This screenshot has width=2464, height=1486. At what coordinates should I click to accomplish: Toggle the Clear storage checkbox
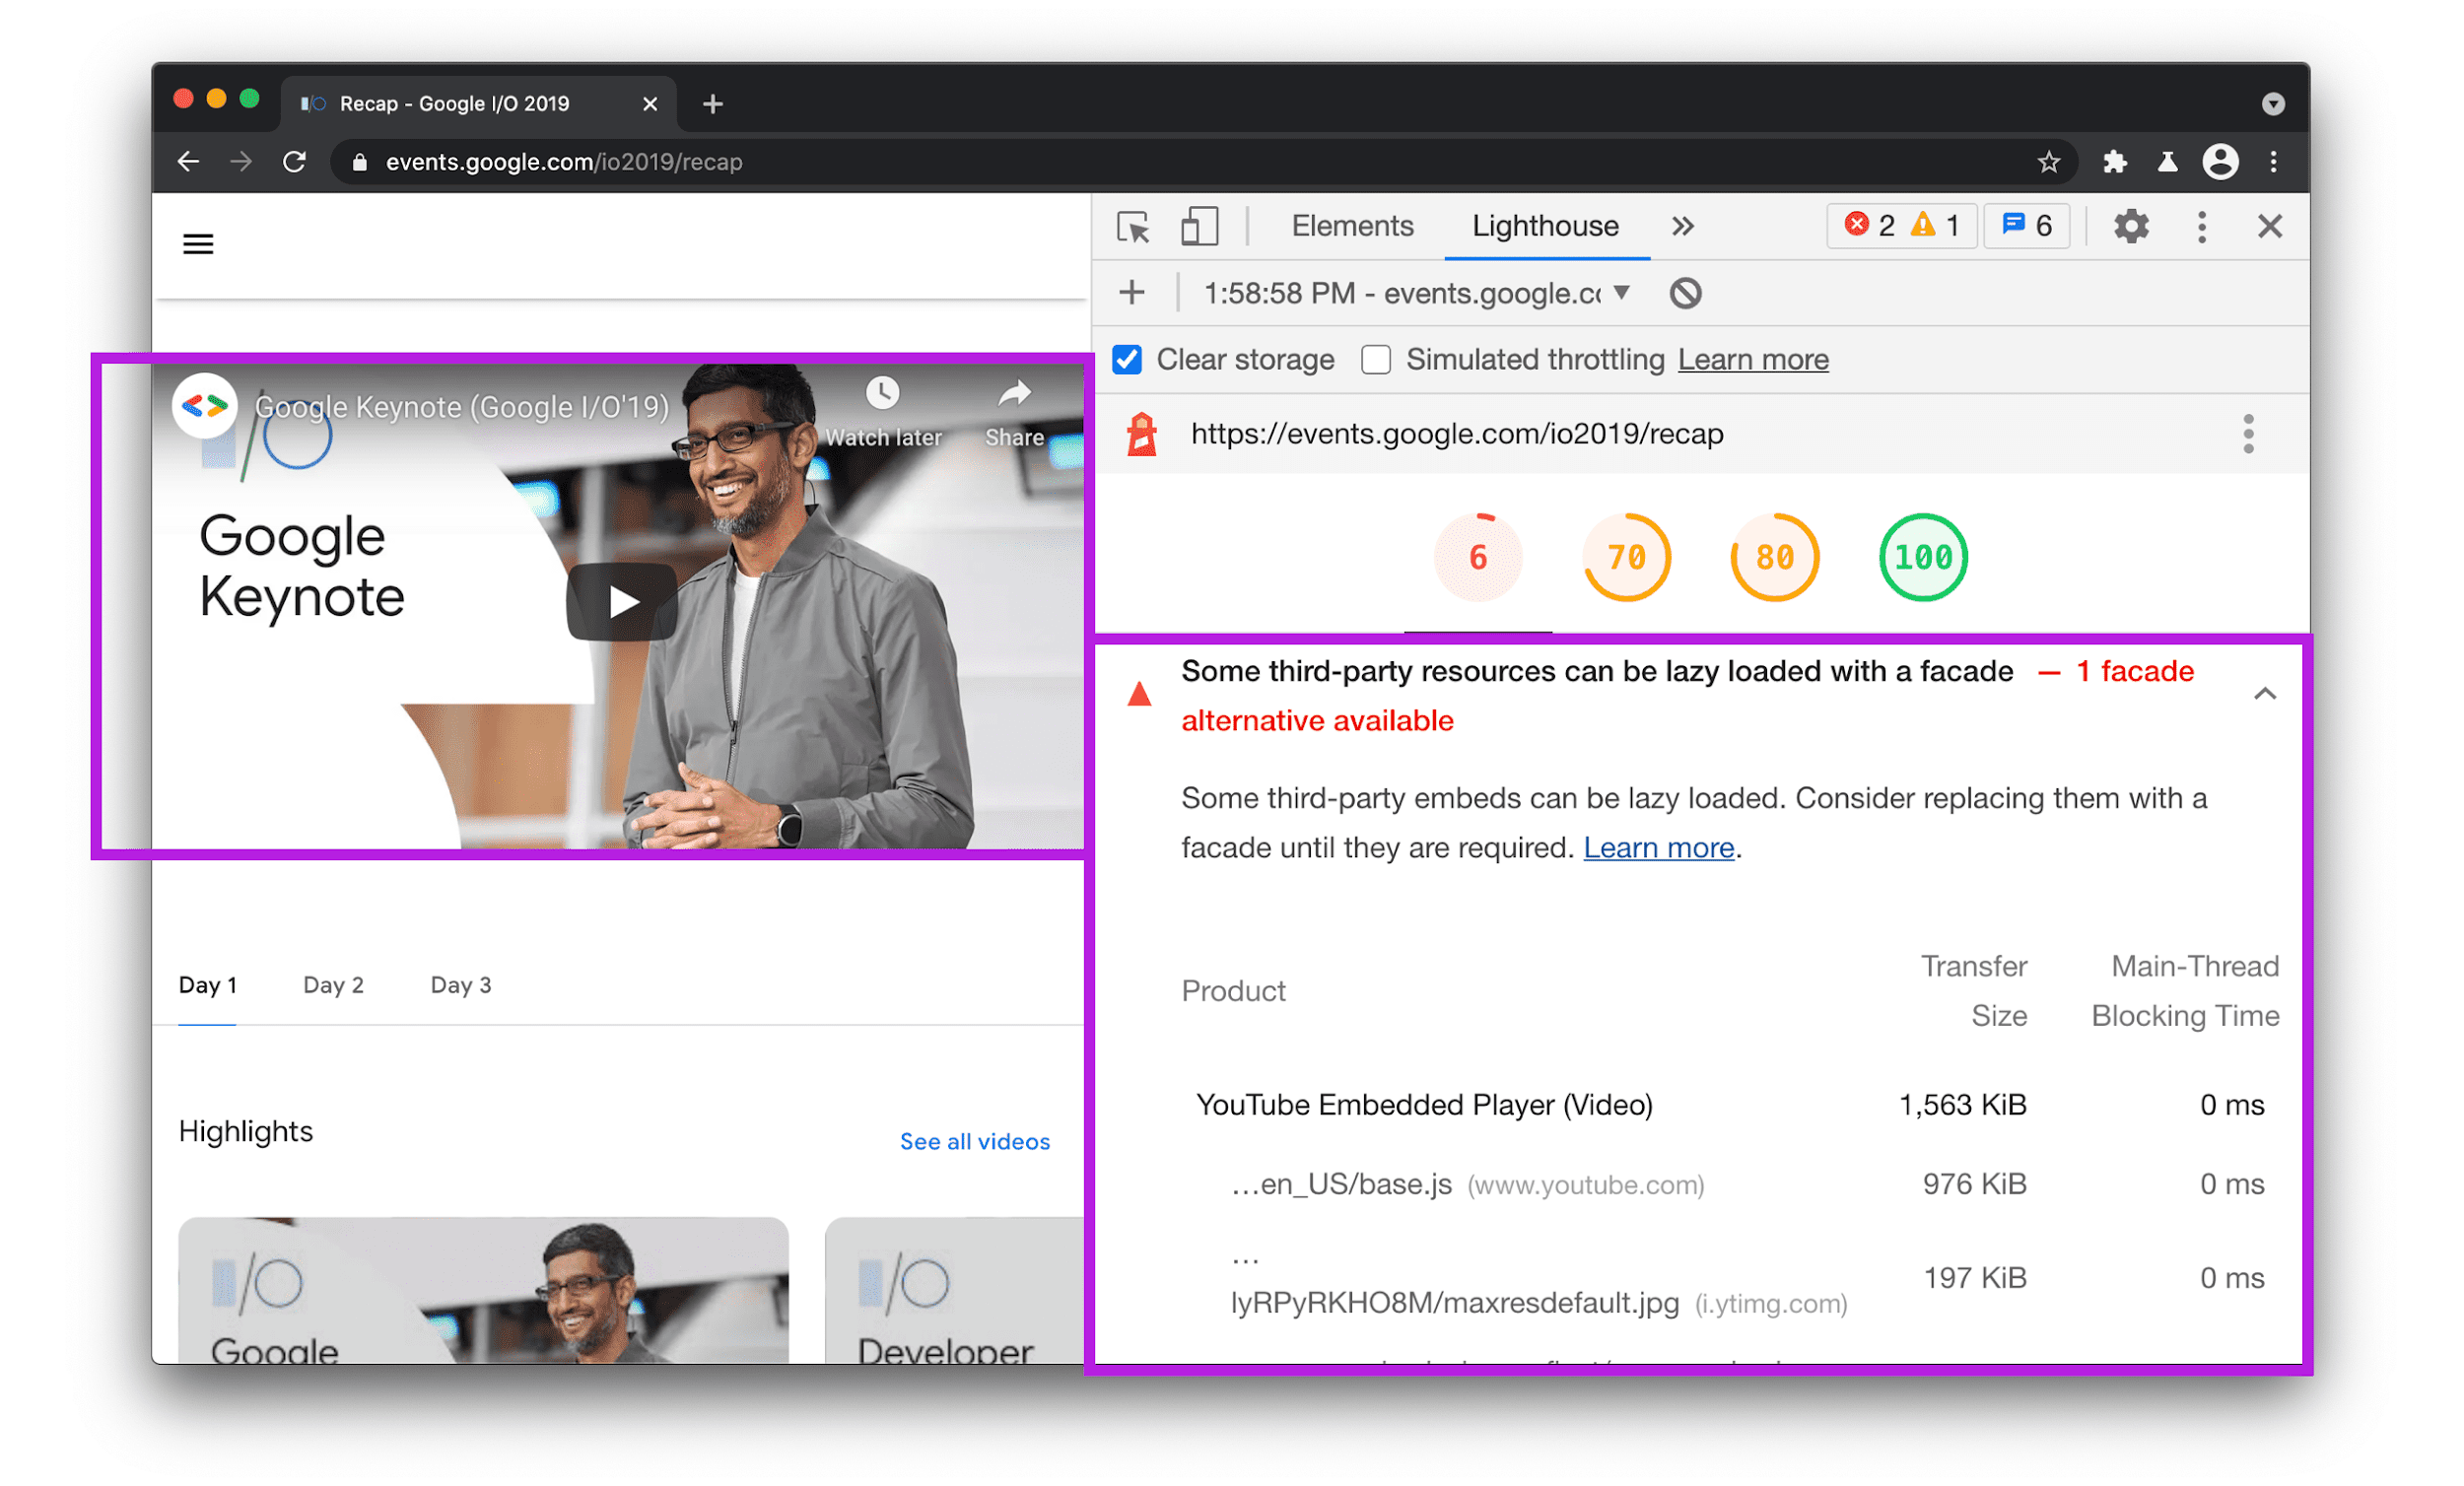point(1129,359)
